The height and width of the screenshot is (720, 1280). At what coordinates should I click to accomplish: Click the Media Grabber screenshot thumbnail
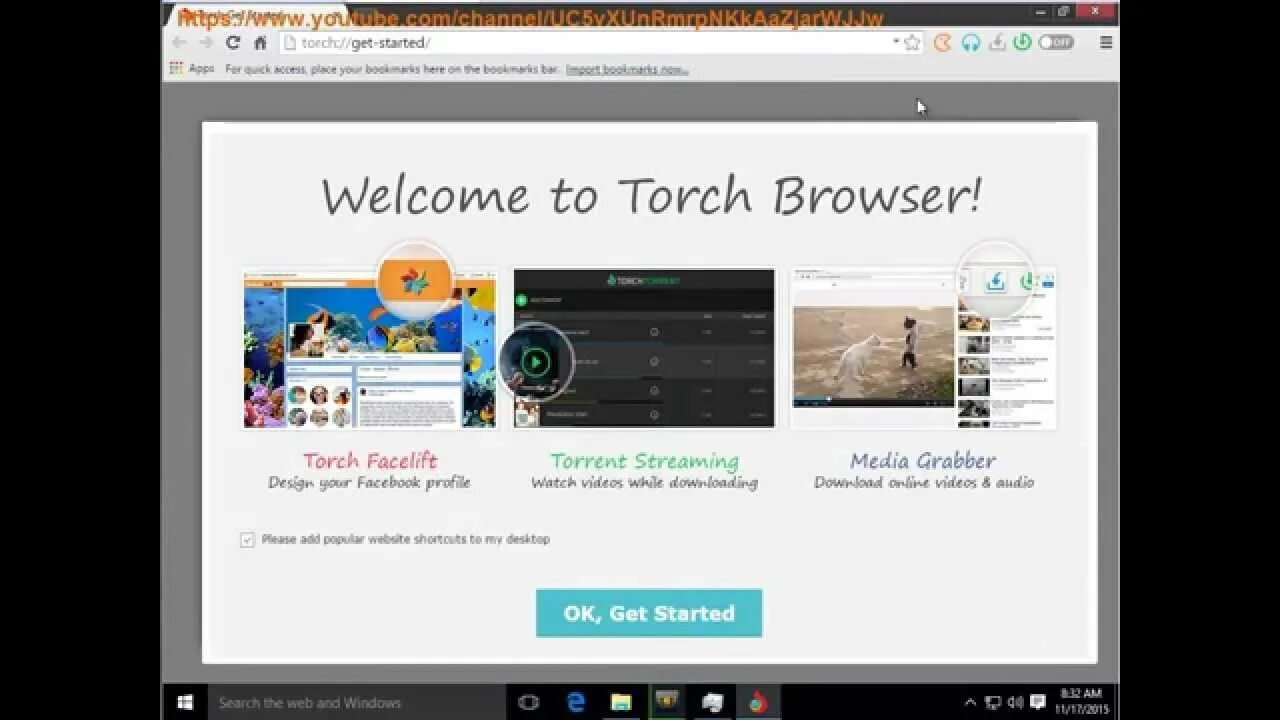pyautogui.click(x=923, y=348)
